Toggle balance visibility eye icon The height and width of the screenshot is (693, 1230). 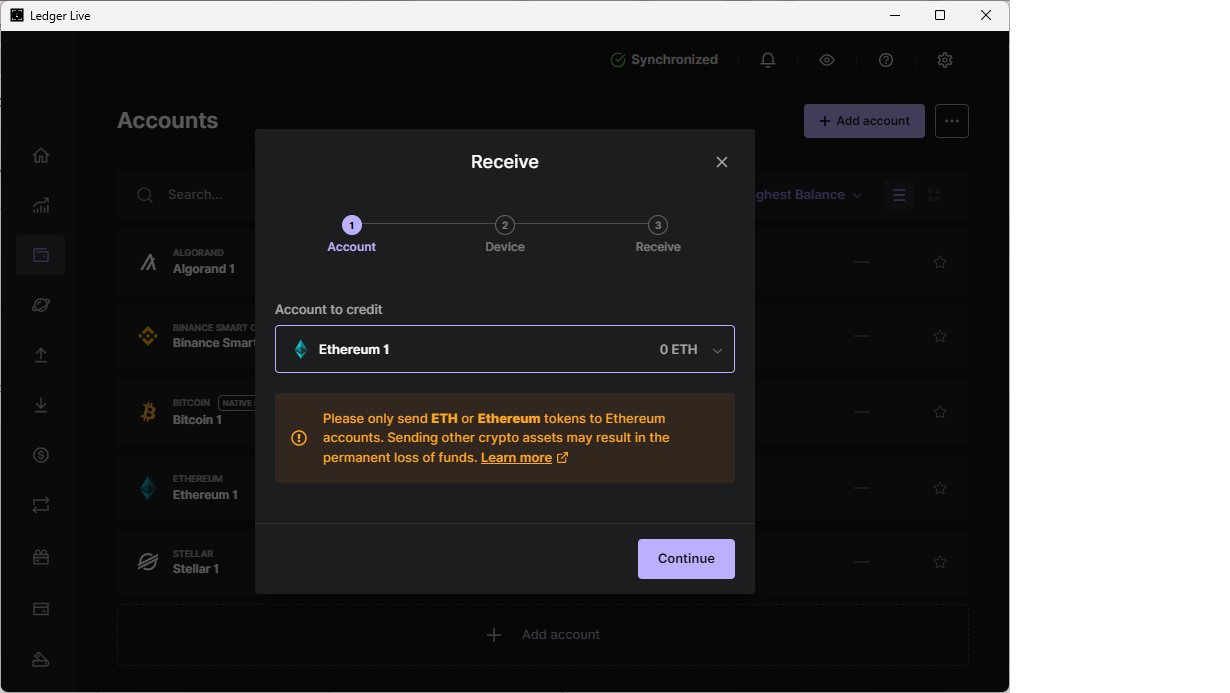(827, 60)
